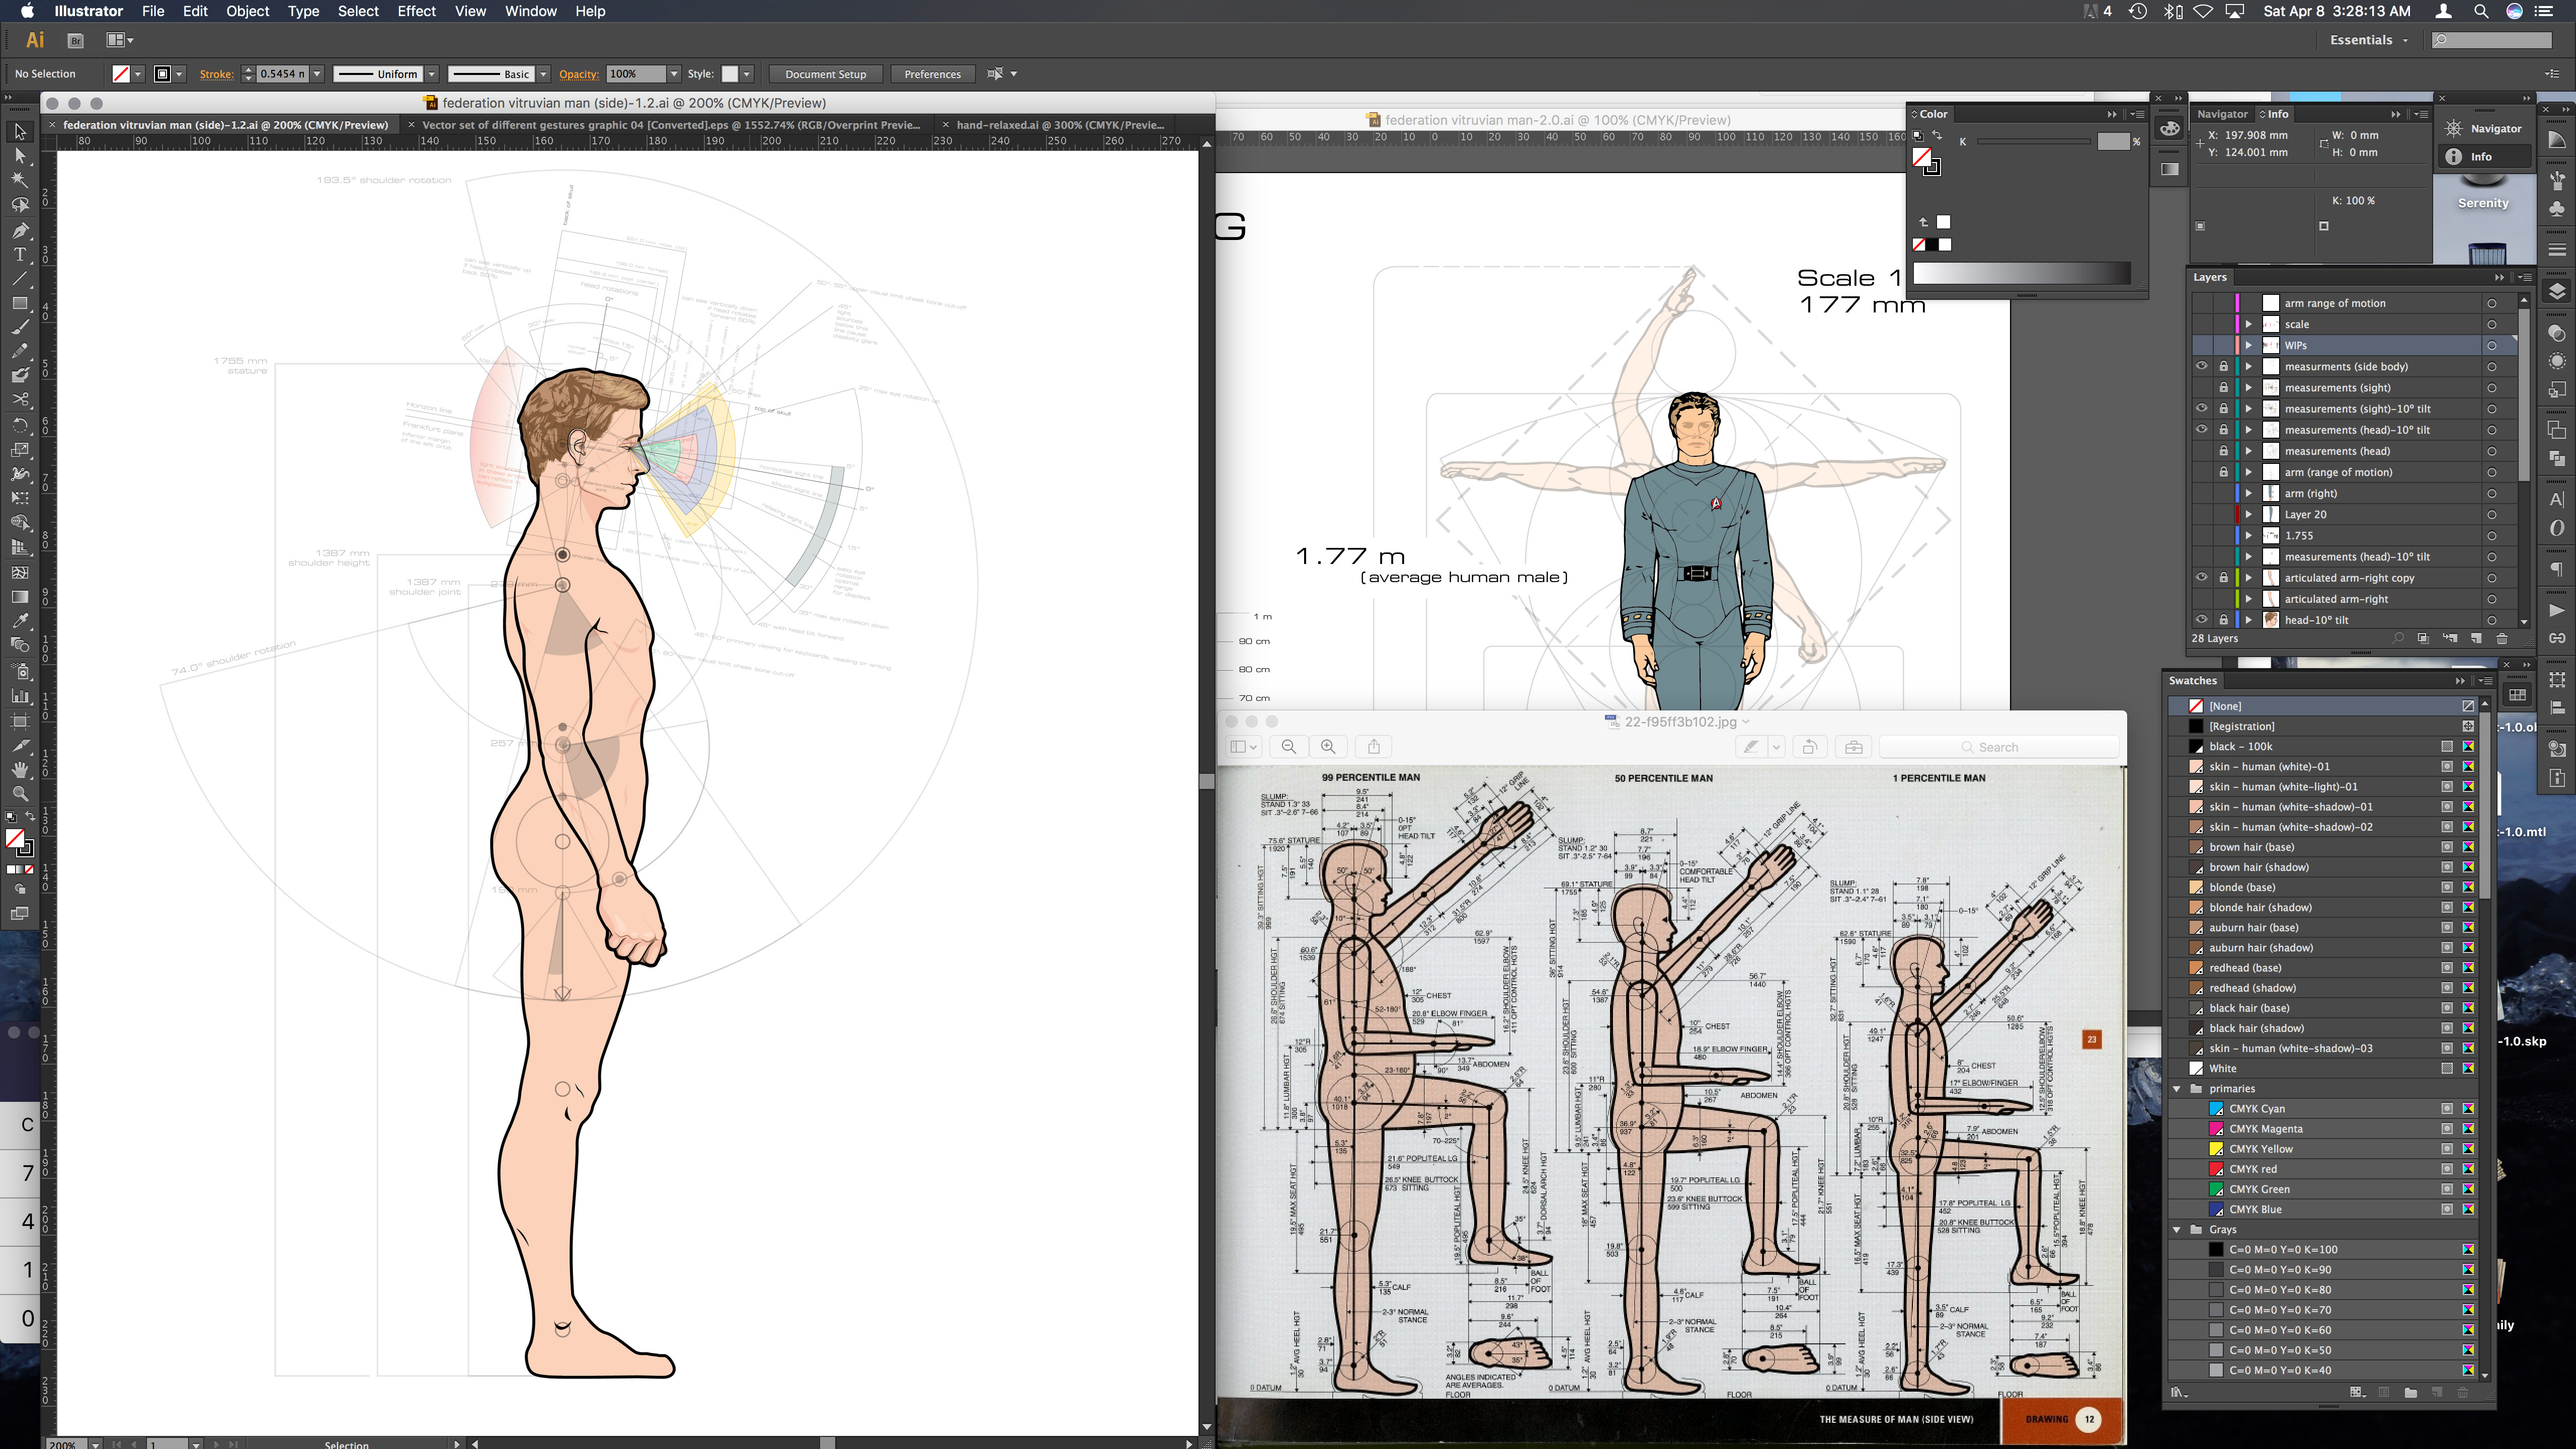Image resolution: width=2576 pixels, height=1449 pixels.
Task: Open the Opacity dropdown
Action: (674, 74)
